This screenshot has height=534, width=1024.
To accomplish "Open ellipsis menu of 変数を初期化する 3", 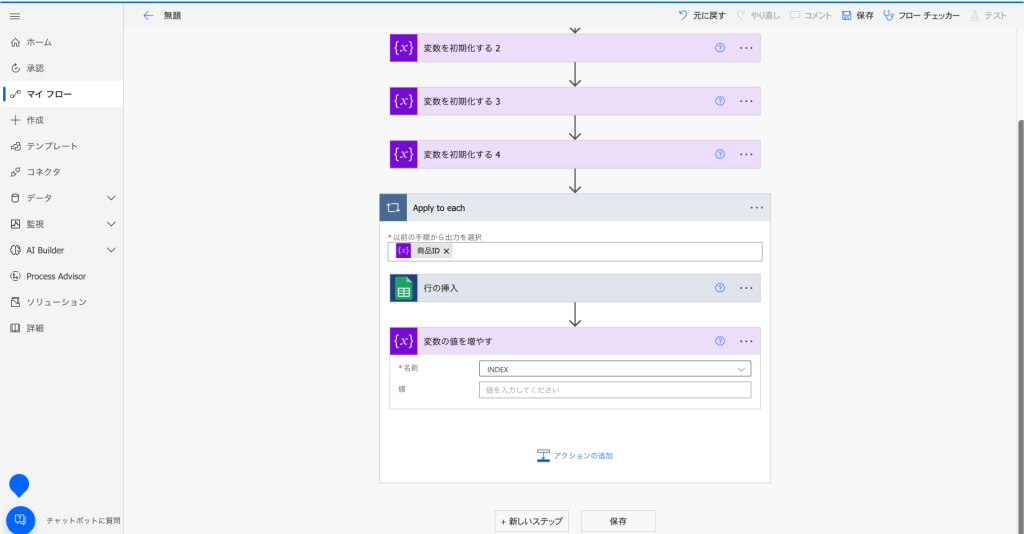I will coord(746,101).
